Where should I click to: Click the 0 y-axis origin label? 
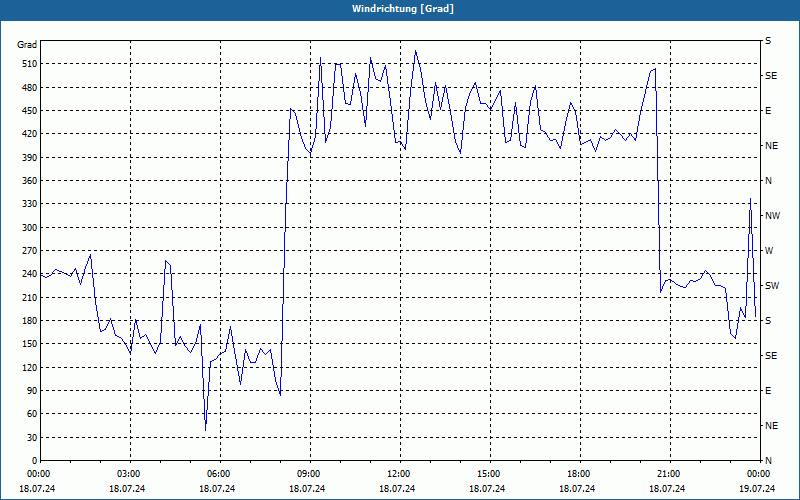coord(35,461)
